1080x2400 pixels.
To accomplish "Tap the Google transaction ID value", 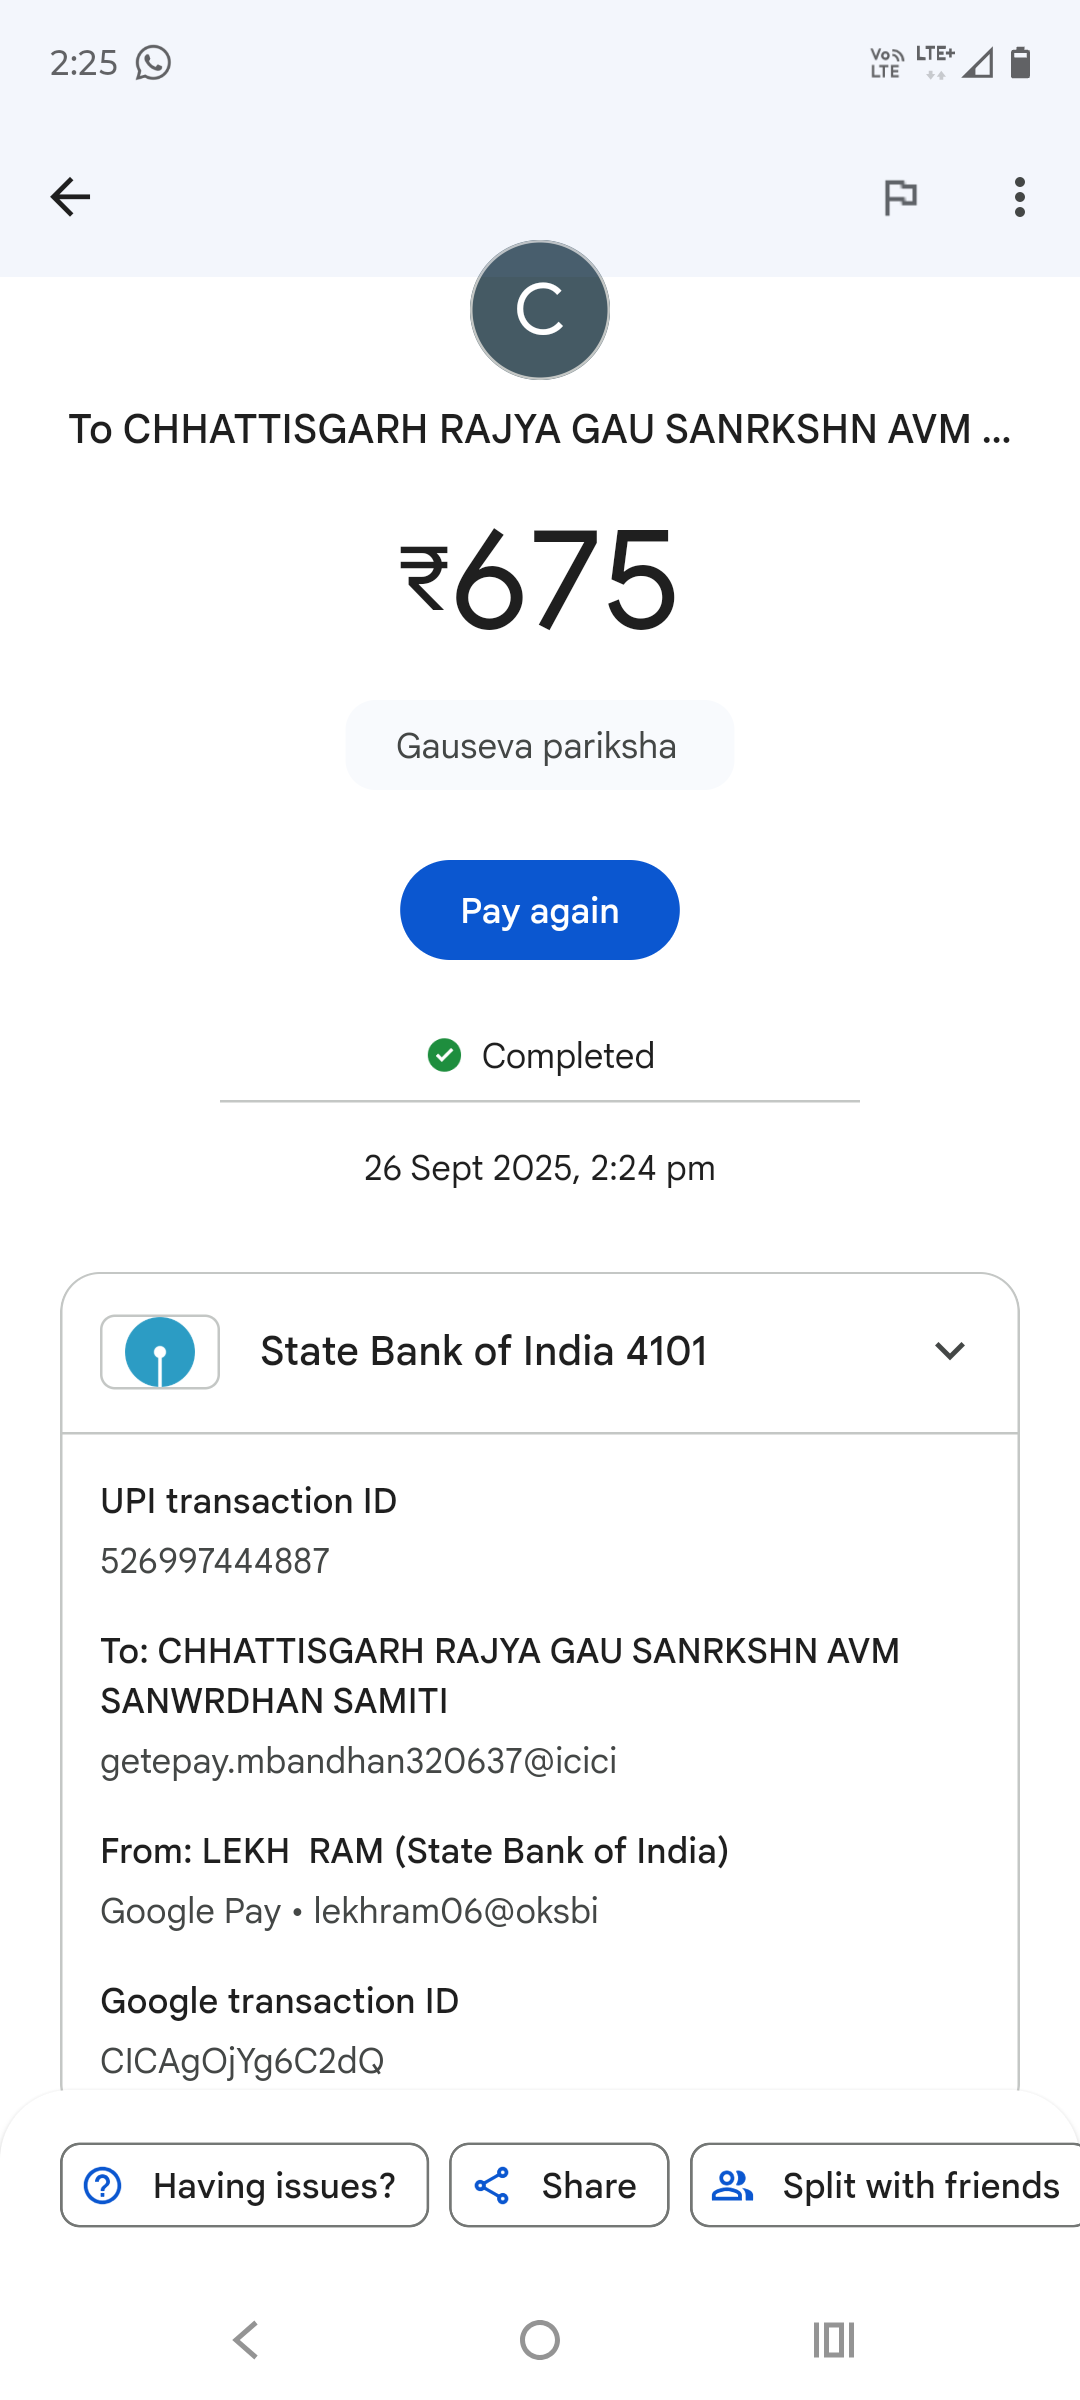I will pos(242,2060).
